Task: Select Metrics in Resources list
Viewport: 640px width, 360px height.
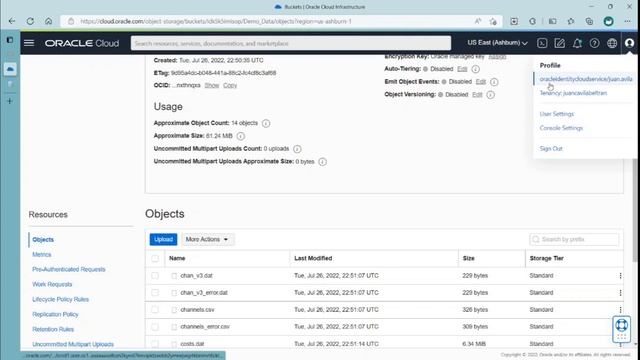Action: tap(42, 255)
